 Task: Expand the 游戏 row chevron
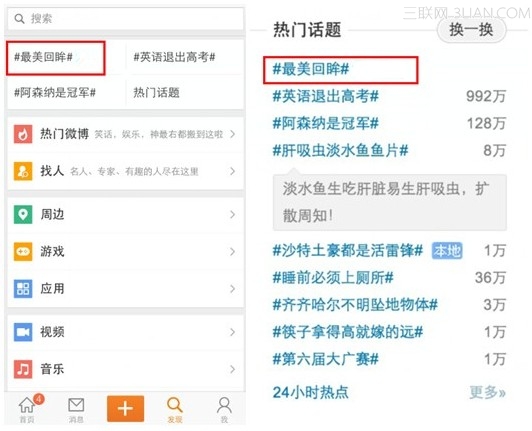pos(232,251)
